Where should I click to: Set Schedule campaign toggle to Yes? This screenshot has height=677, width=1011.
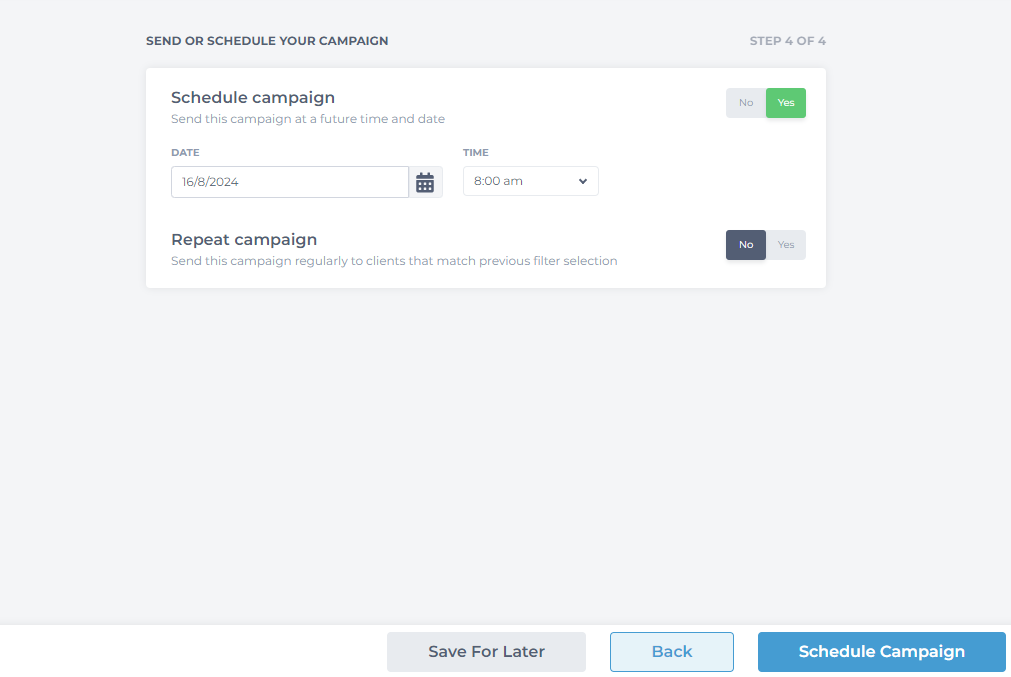tap(785, 103)
